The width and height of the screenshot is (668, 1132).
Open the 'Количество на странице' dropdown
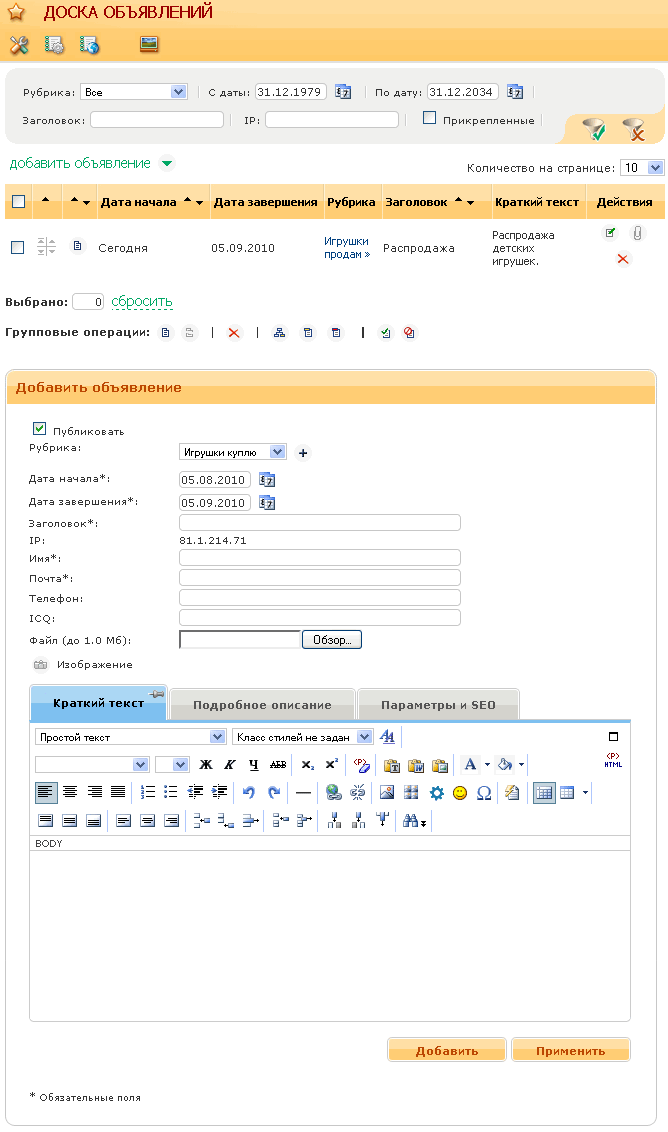pyautogui.click(x=642, y=168)
